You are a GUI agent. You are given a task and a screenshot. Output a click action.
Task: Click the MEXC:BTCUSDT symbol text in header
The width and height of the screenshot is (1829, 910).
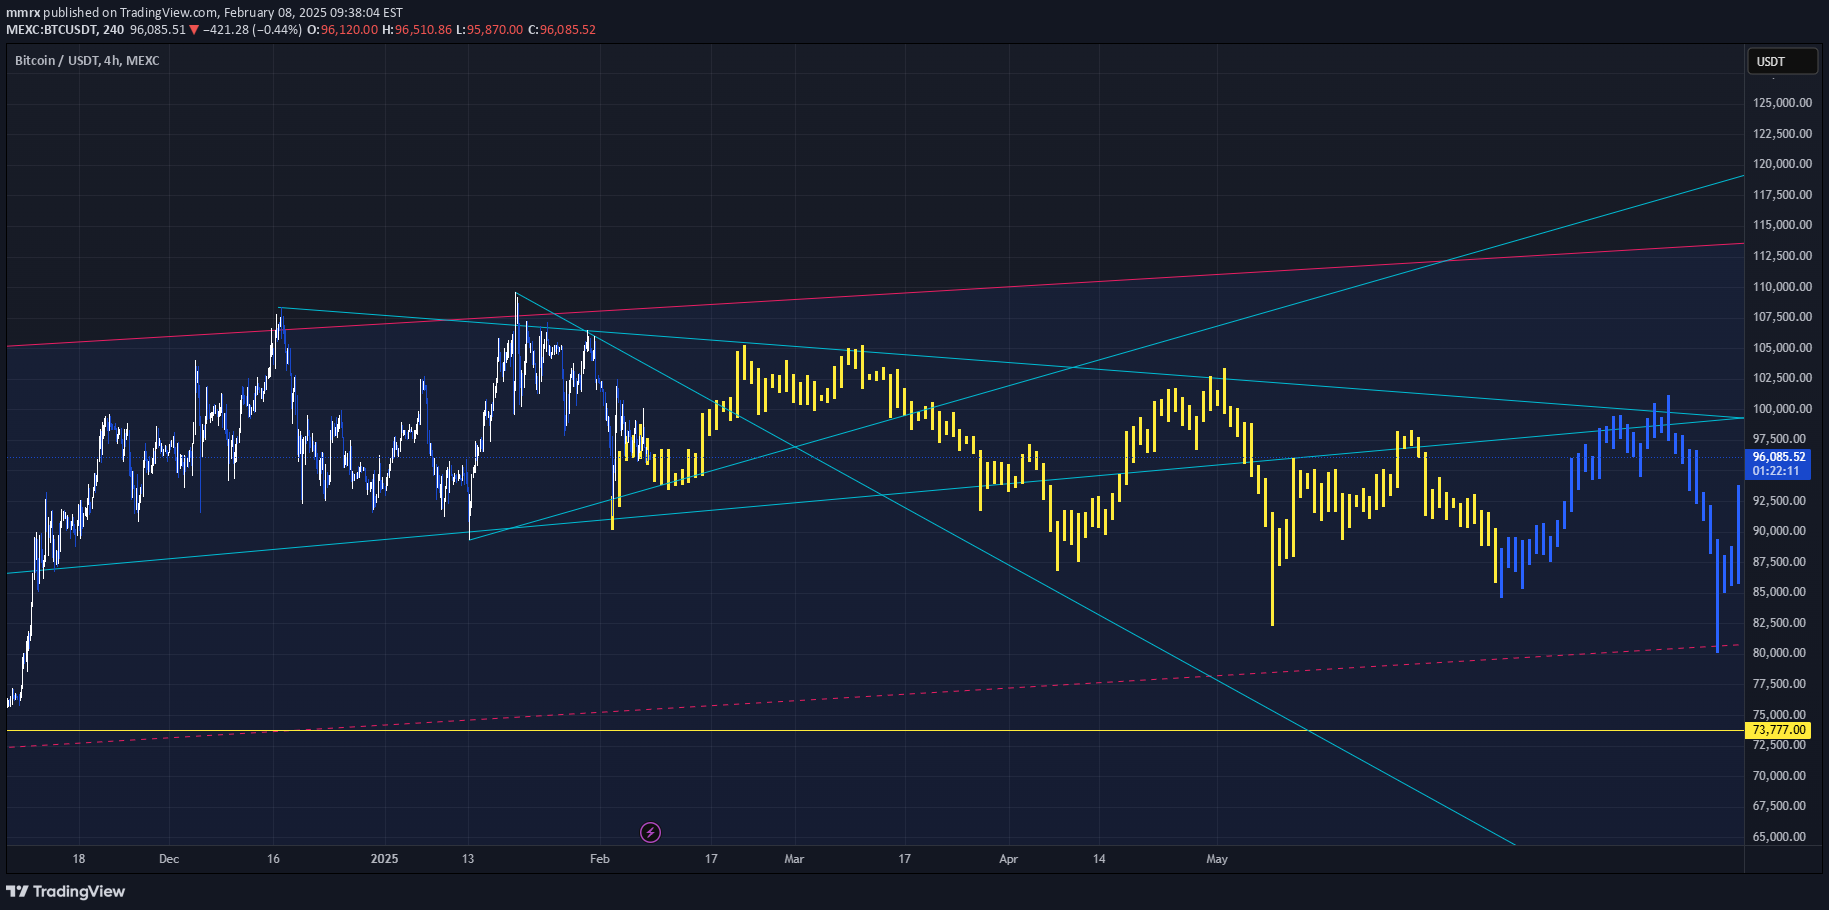tap(51, 29)
